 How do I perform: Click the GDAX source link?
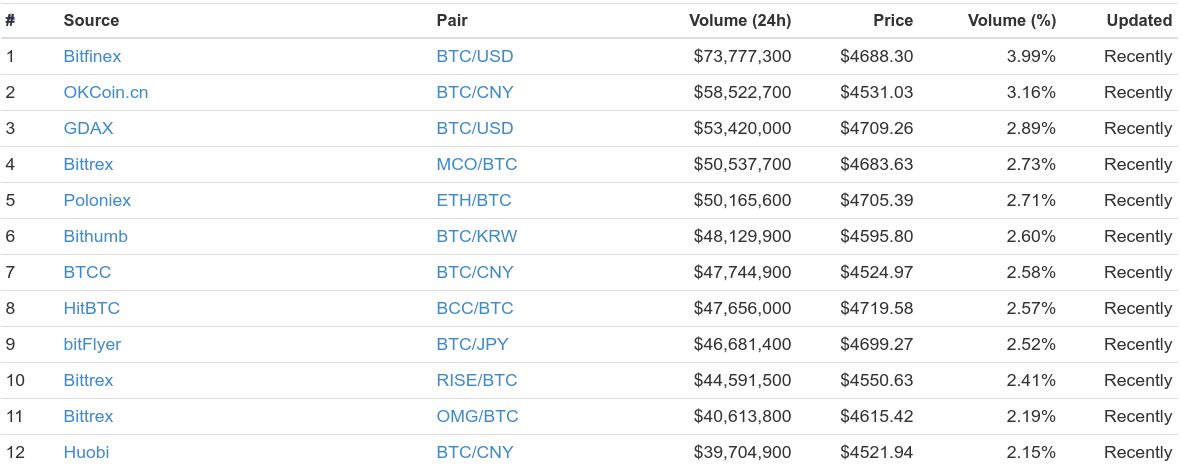(88, 128)
